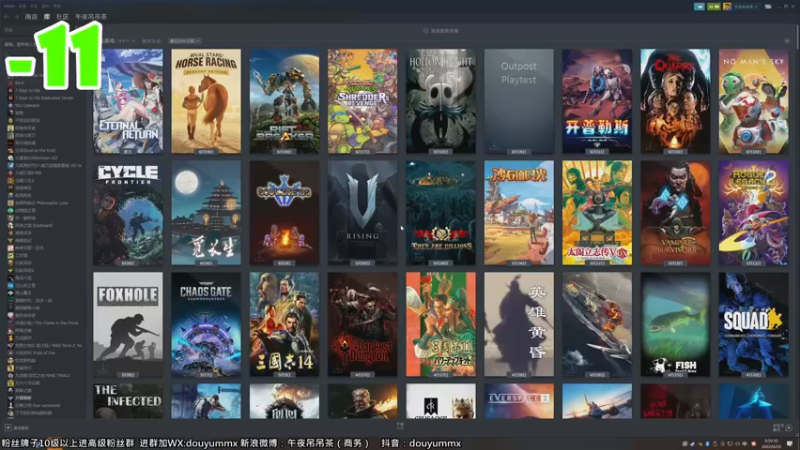800x450 pixels.
Task: Open the Big Picture mode icon
Action: (768, 7)
